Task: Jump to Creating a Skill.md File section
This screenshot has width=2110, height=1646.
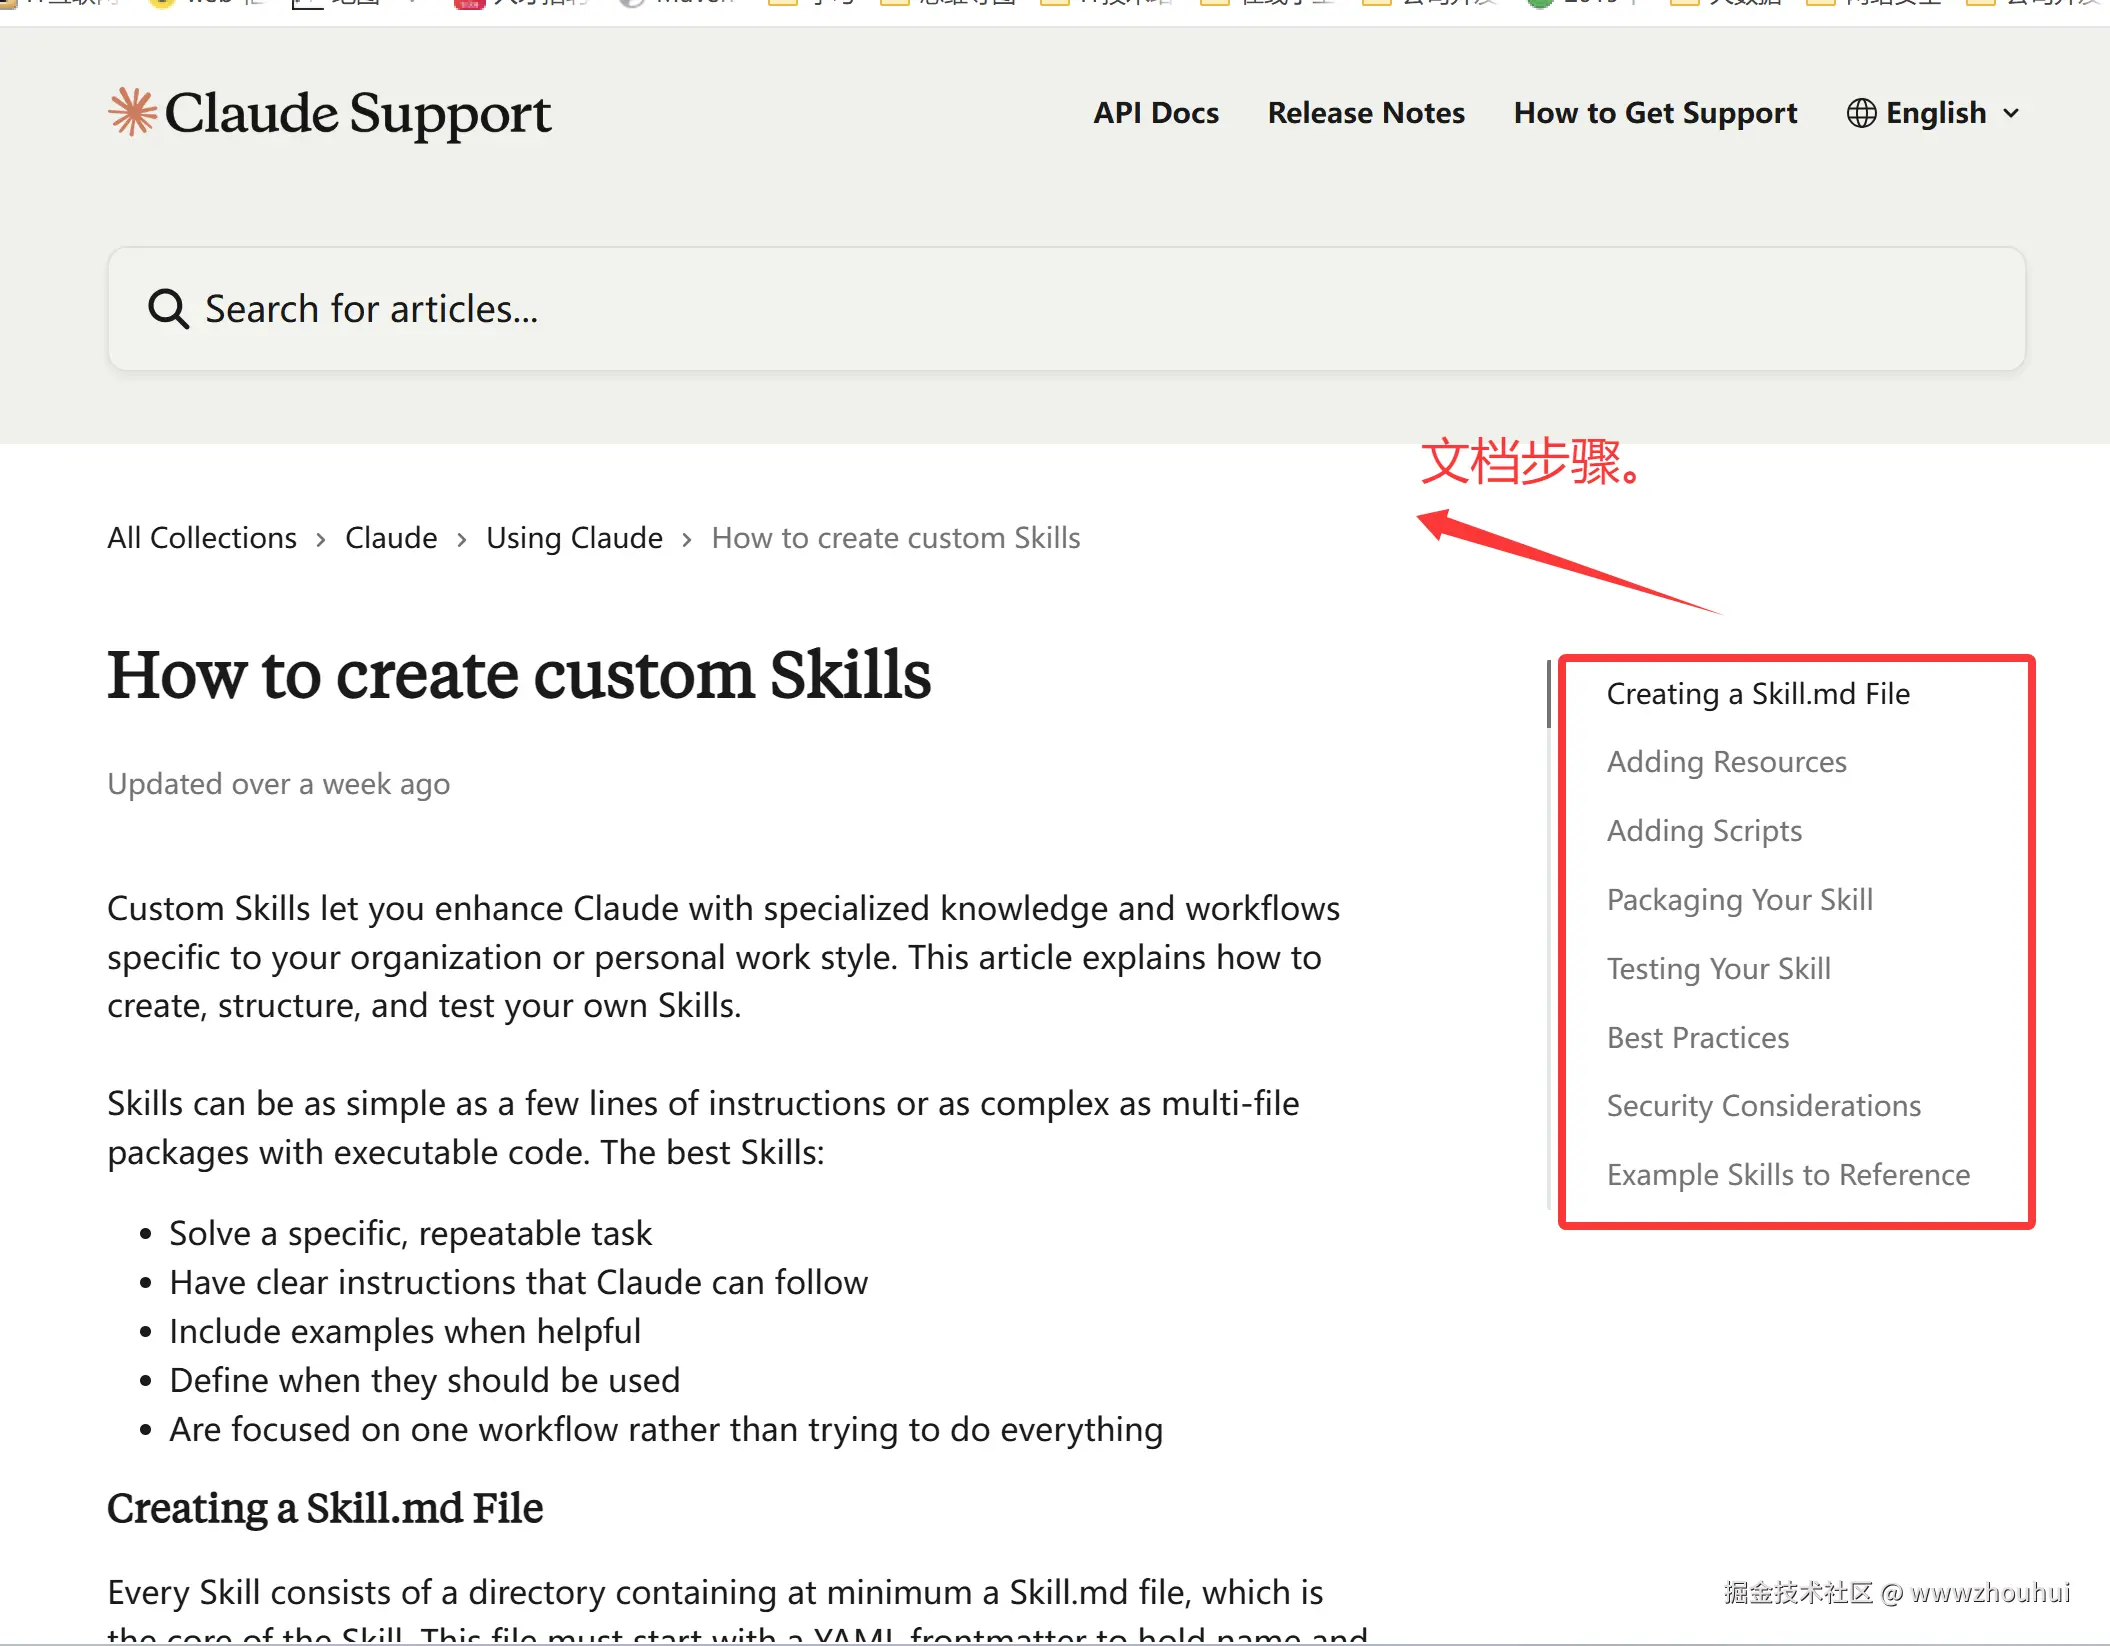Action: click(x=1758, y=694)
